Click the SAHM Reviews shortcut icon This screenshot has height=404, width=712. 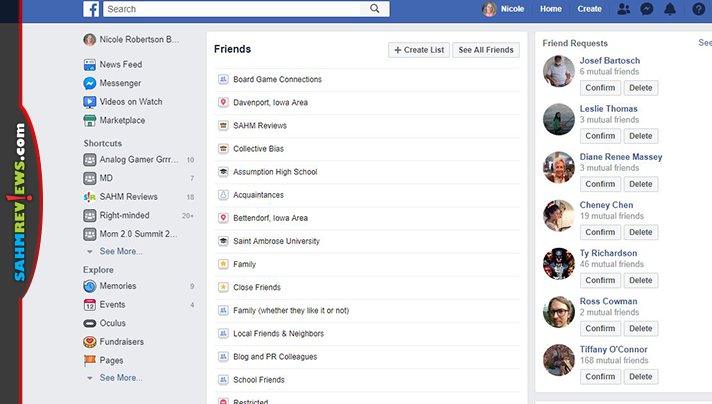(89, 197)
